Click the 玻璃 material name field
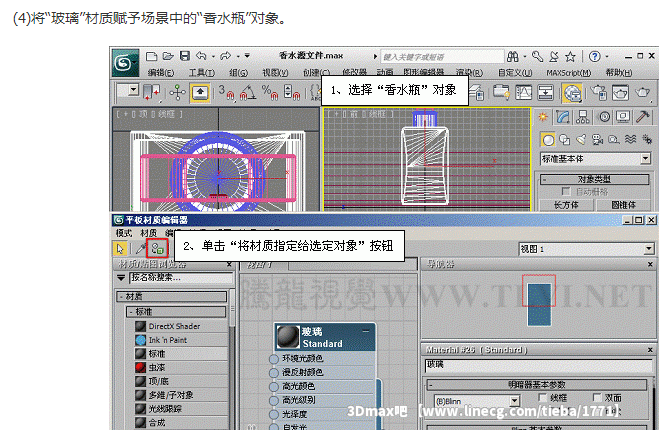This screenshot has height=430, width=659. [538, 365]
